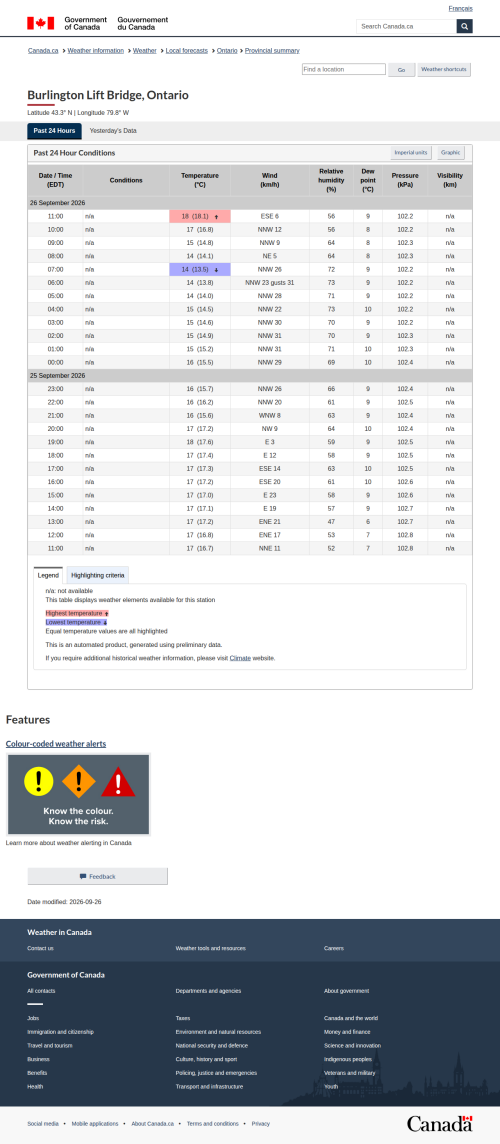Open Contact us footer link
This screenshot has width=500, height=1144.
[40, 948]
